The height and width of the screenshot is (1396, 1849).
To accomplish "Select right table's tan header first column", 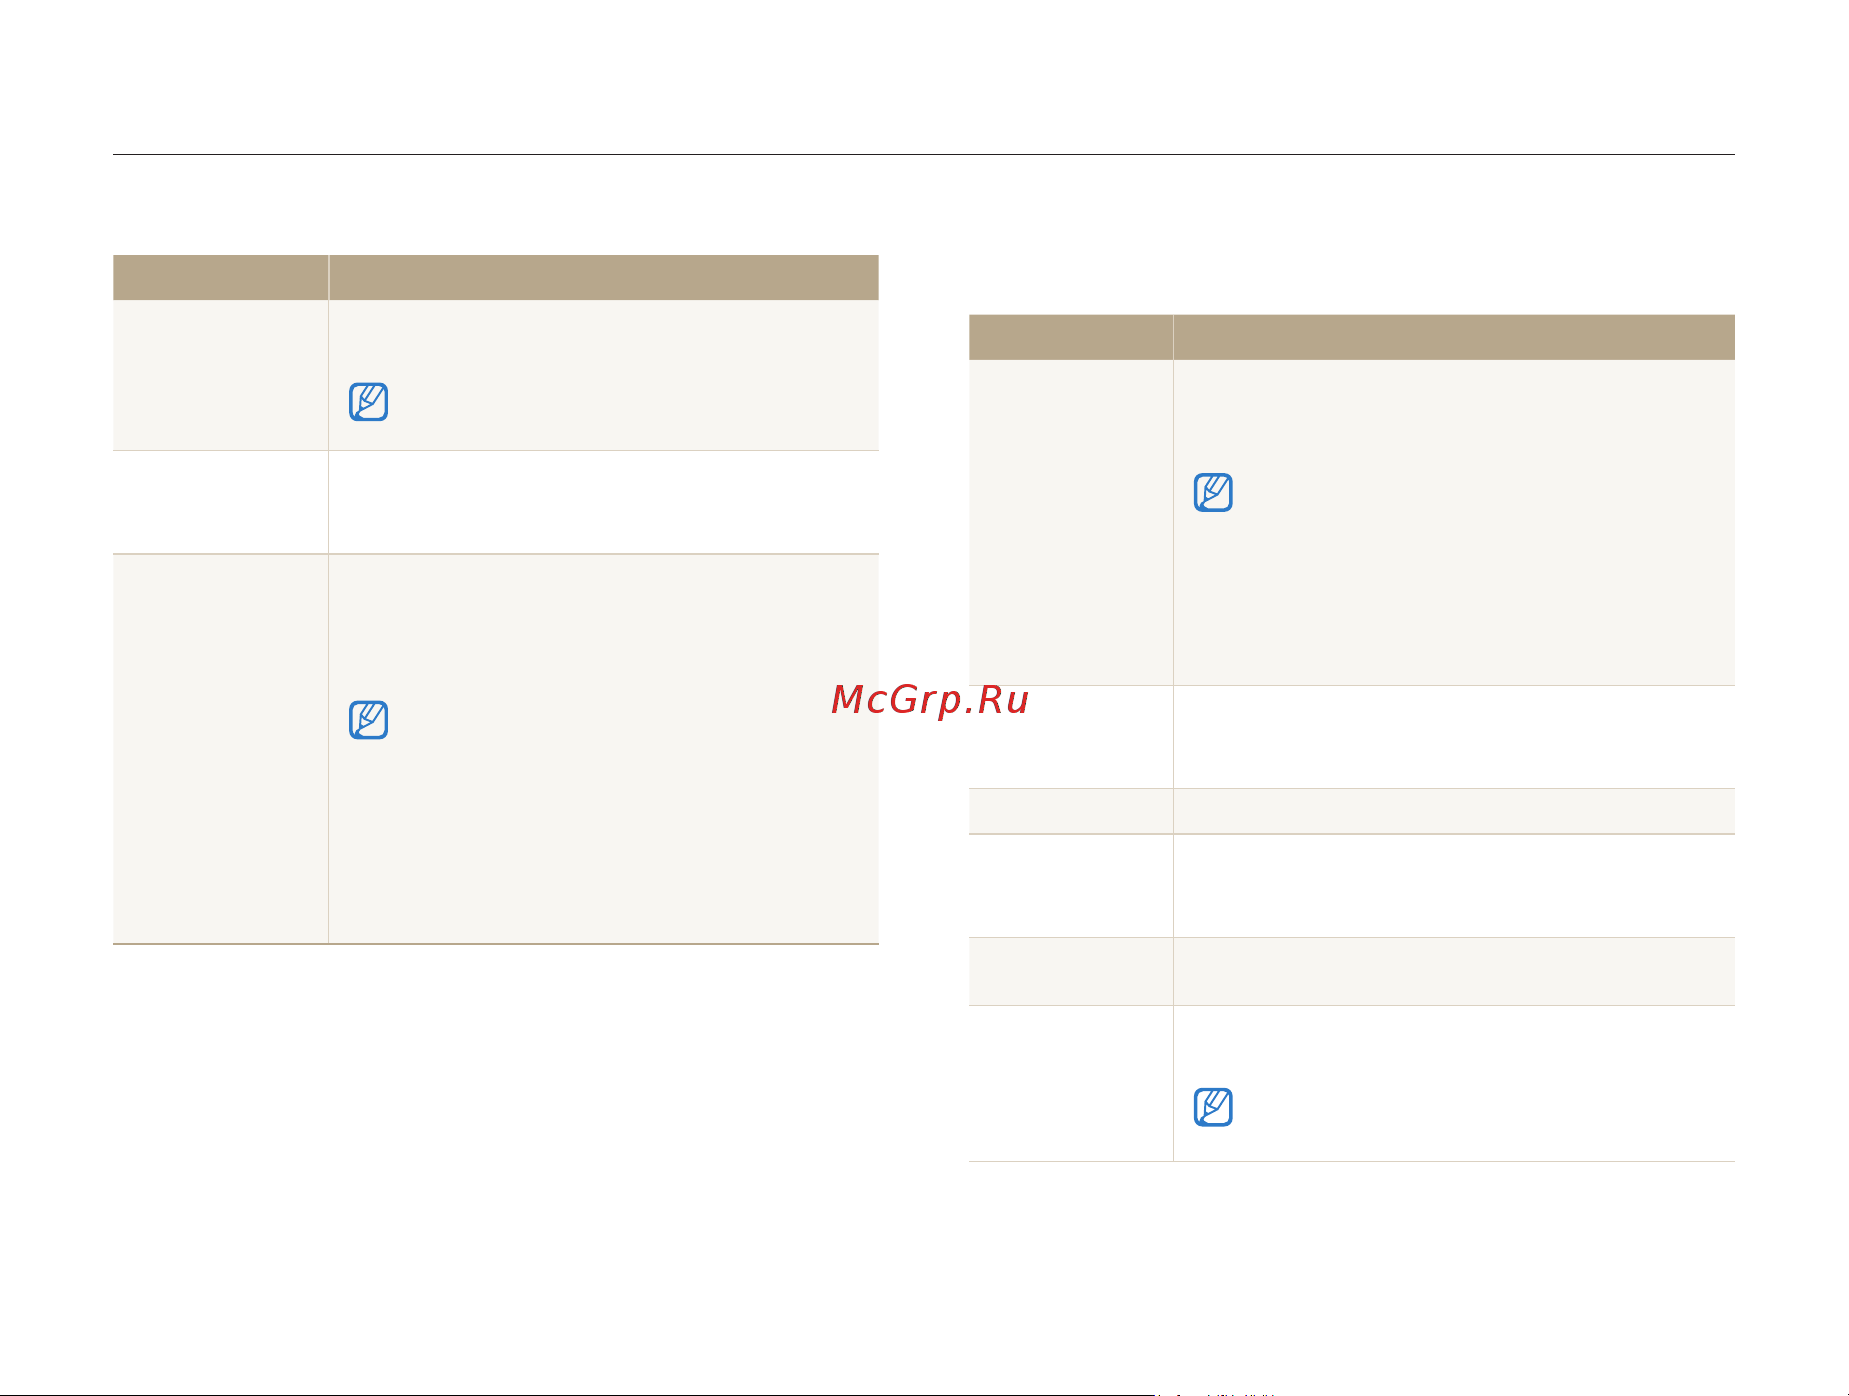I will (1070, 337).
